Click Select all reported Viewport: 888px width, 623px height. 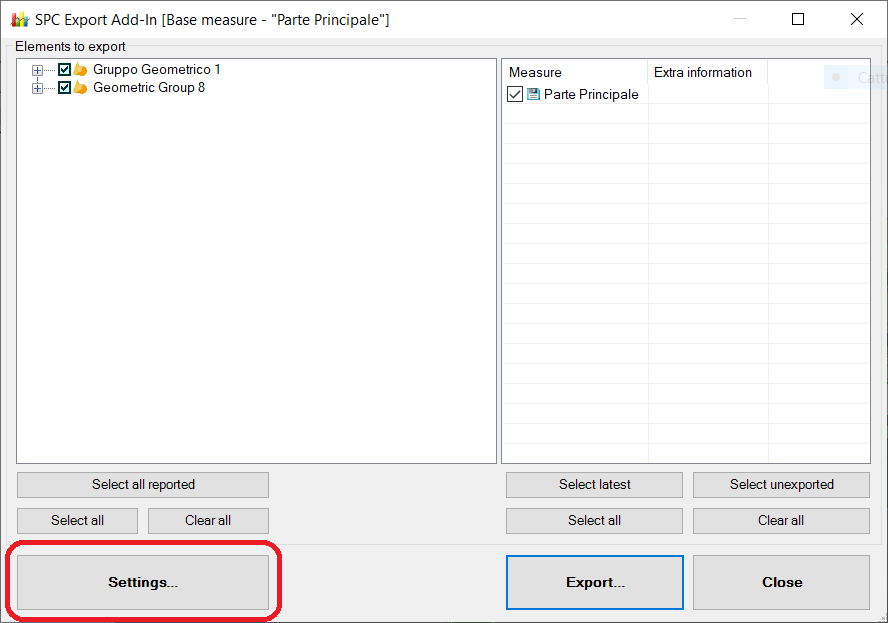point(142,484)
